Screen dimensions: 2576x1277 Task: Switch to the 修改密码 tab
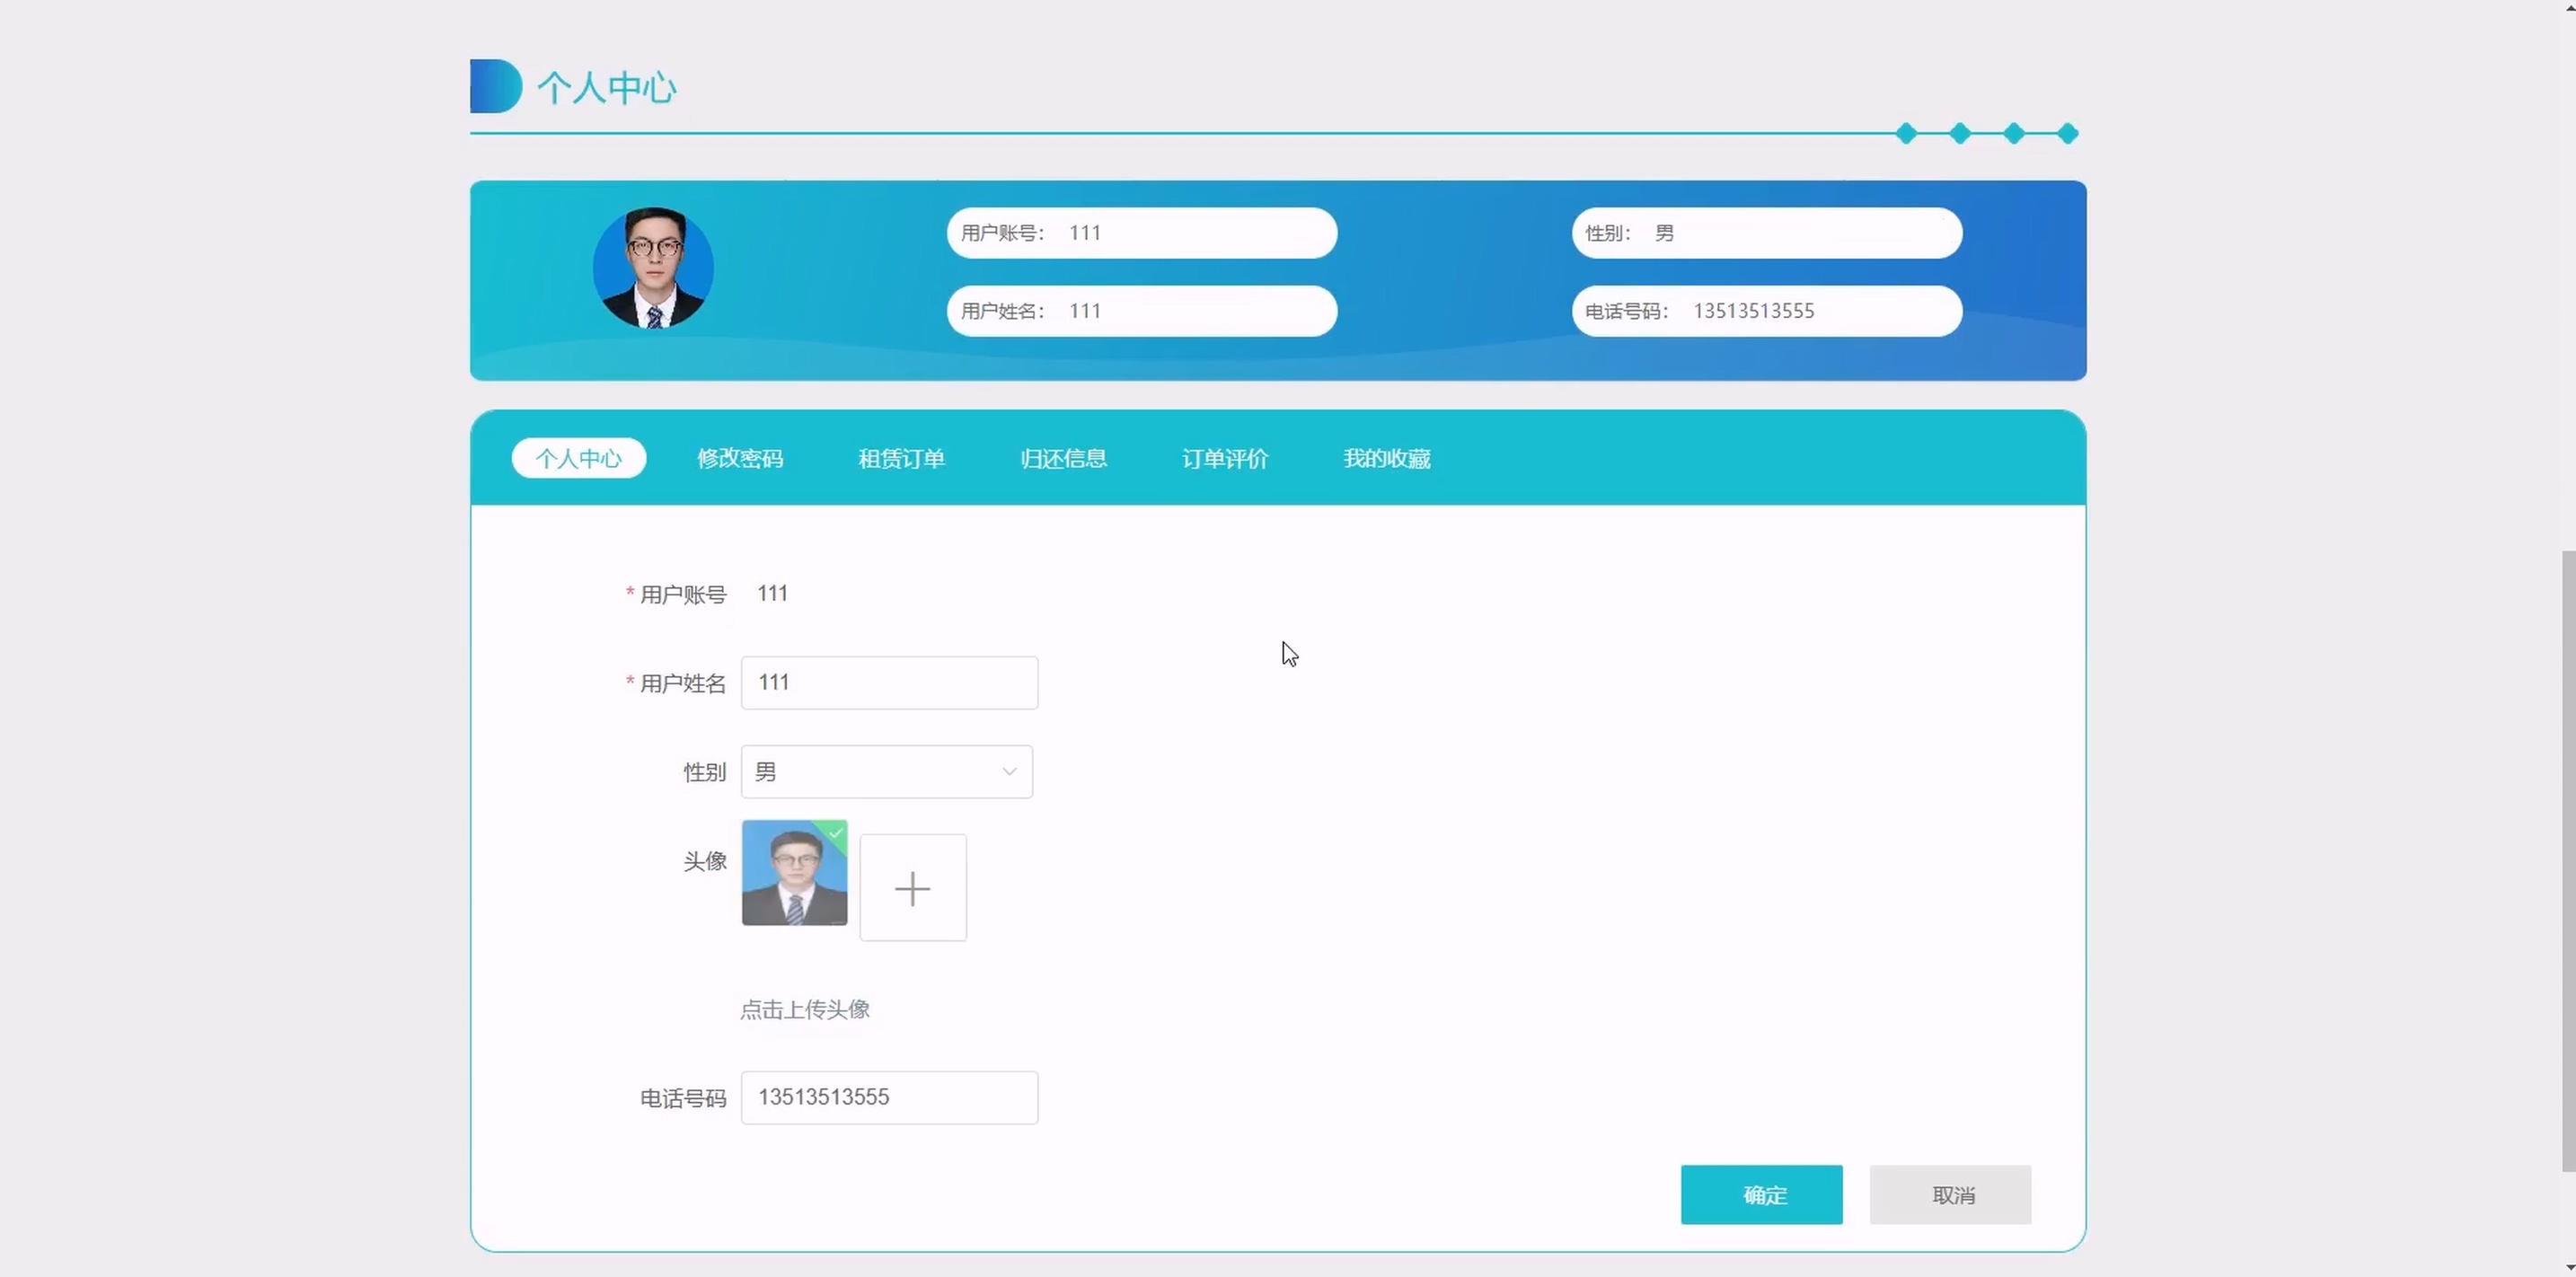coord(740,458)
